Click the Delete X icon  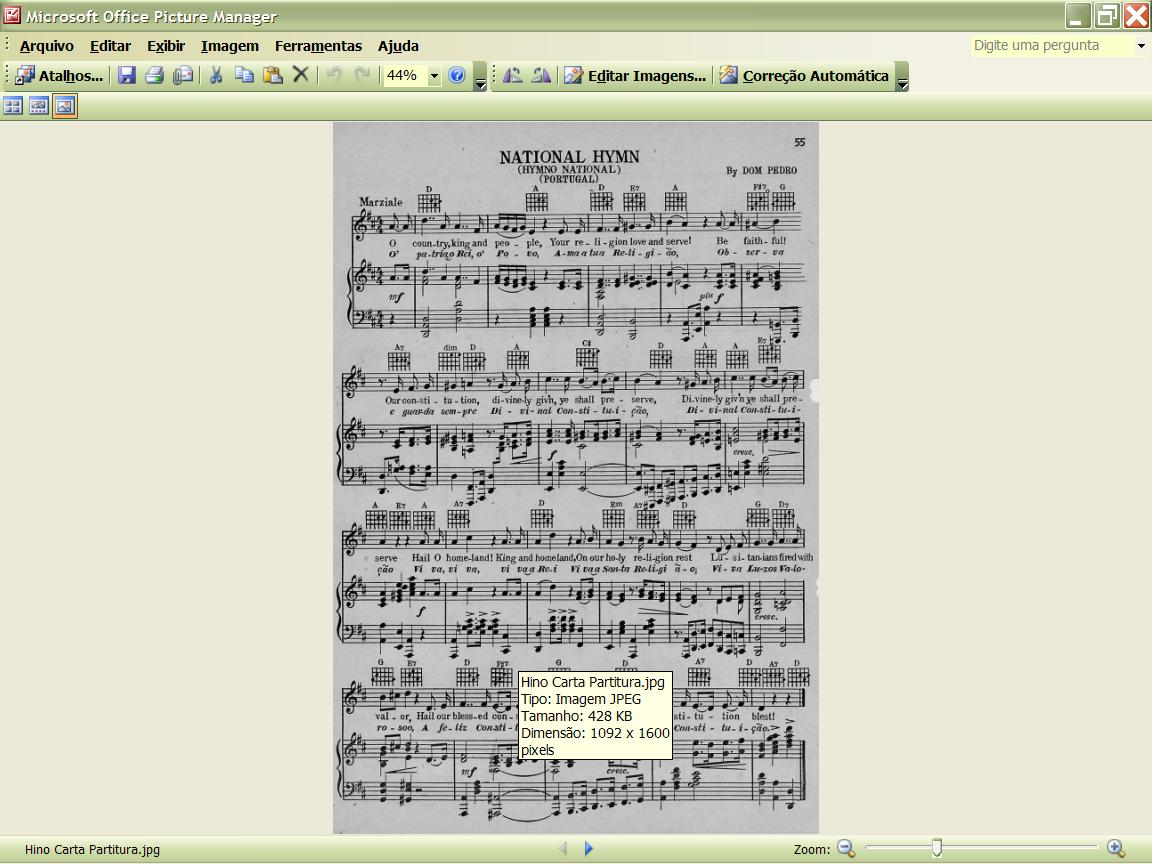(x=300, y=74)
